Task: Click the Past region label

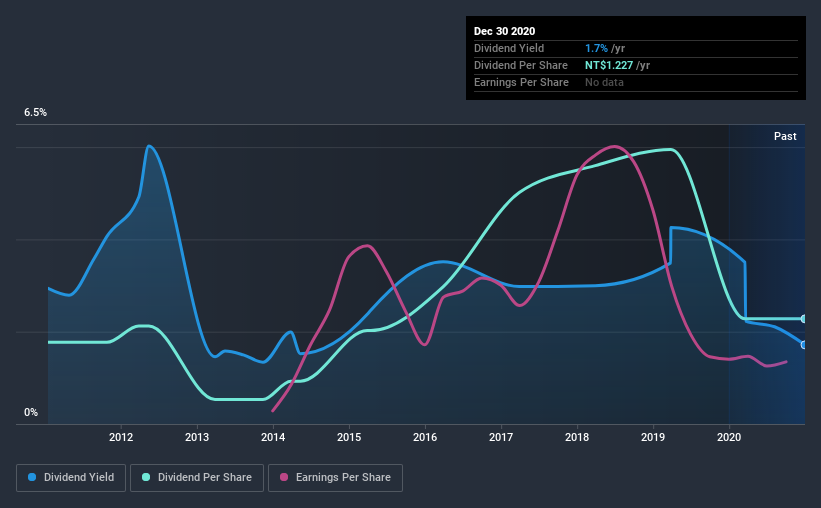Action: click(x=785, y=136)
